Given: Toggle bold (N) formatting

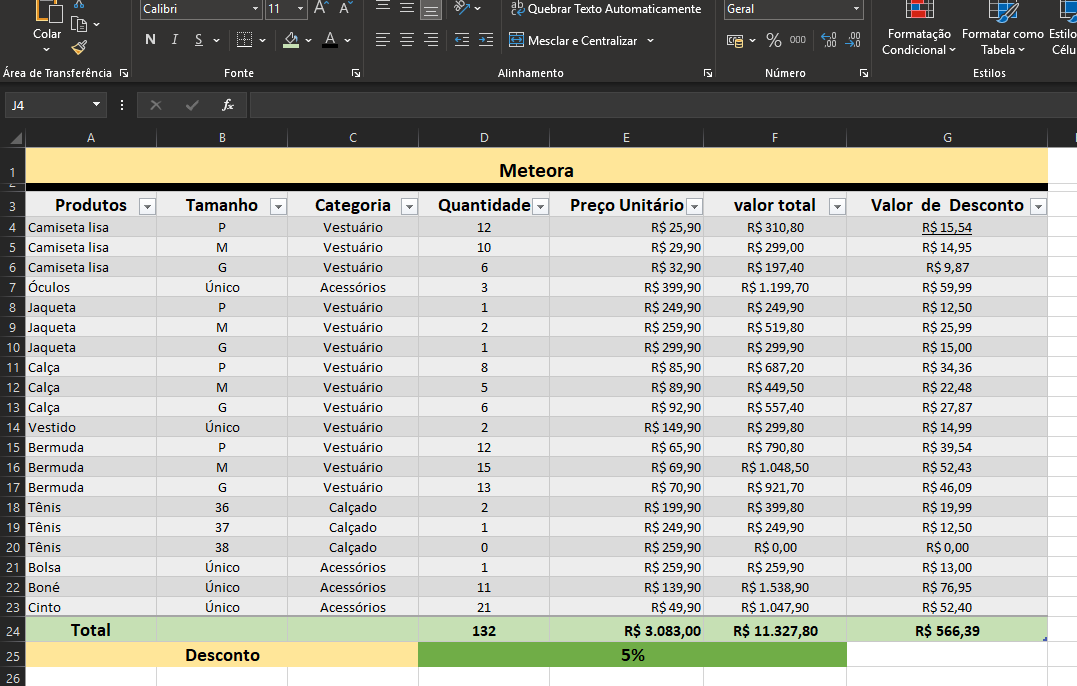Looking at the screenshot, I should (x=150, y=40).
